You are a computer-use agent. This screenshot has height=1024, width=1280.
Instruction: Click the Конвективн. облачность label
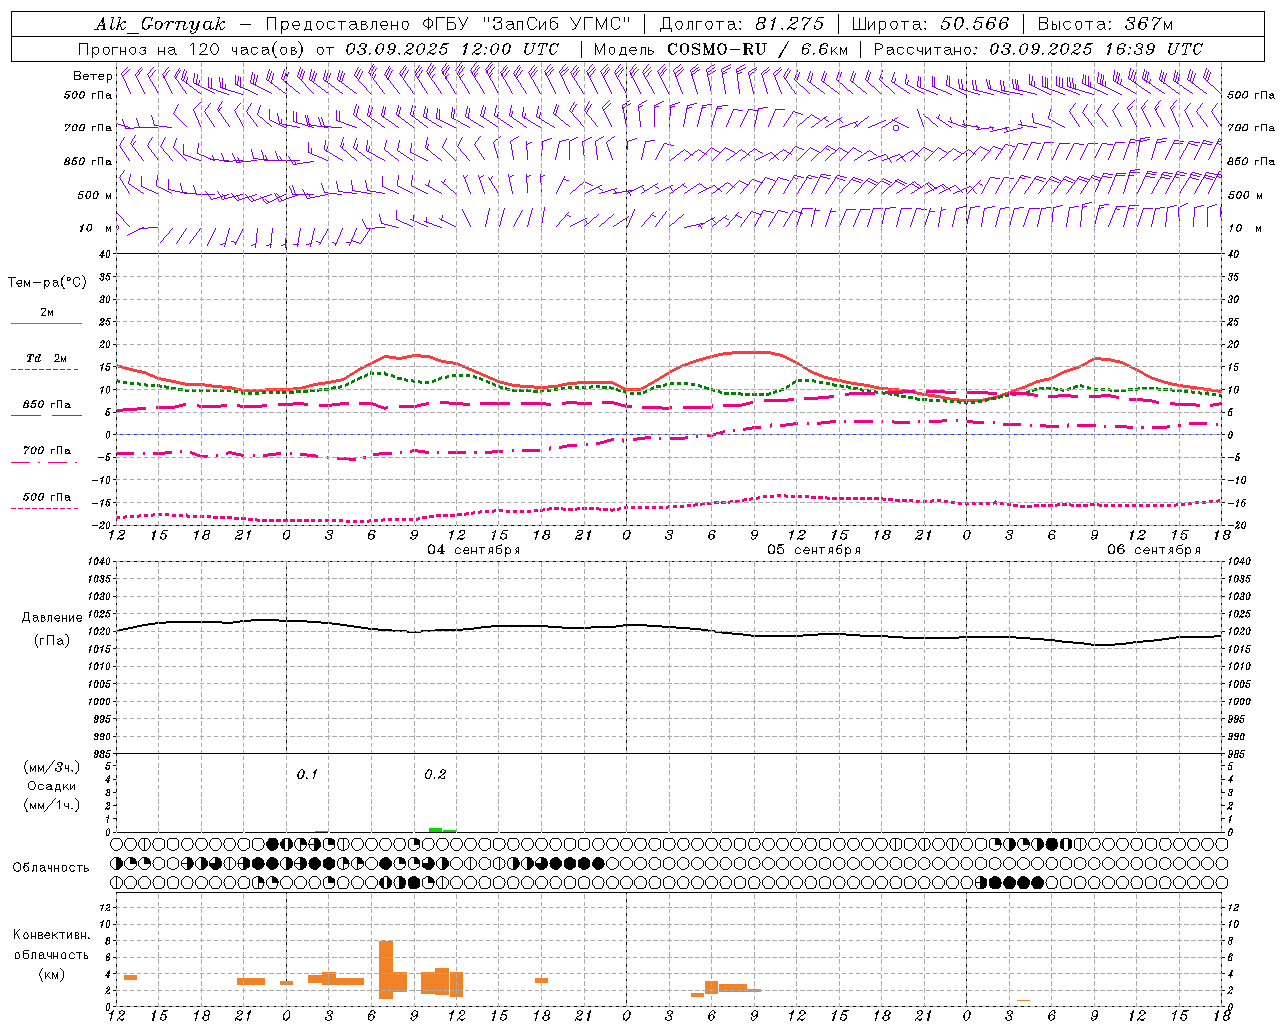(51, 944)
